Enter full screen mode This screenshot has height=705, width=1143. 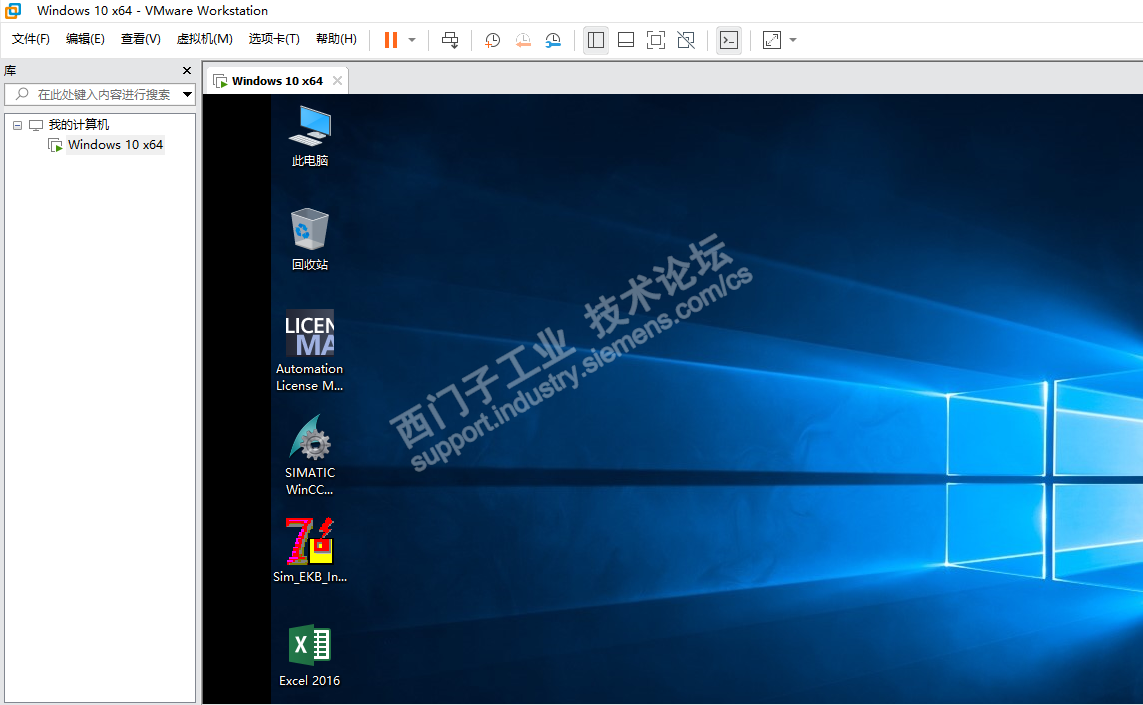pyautogui.click(x=656, y=40)
